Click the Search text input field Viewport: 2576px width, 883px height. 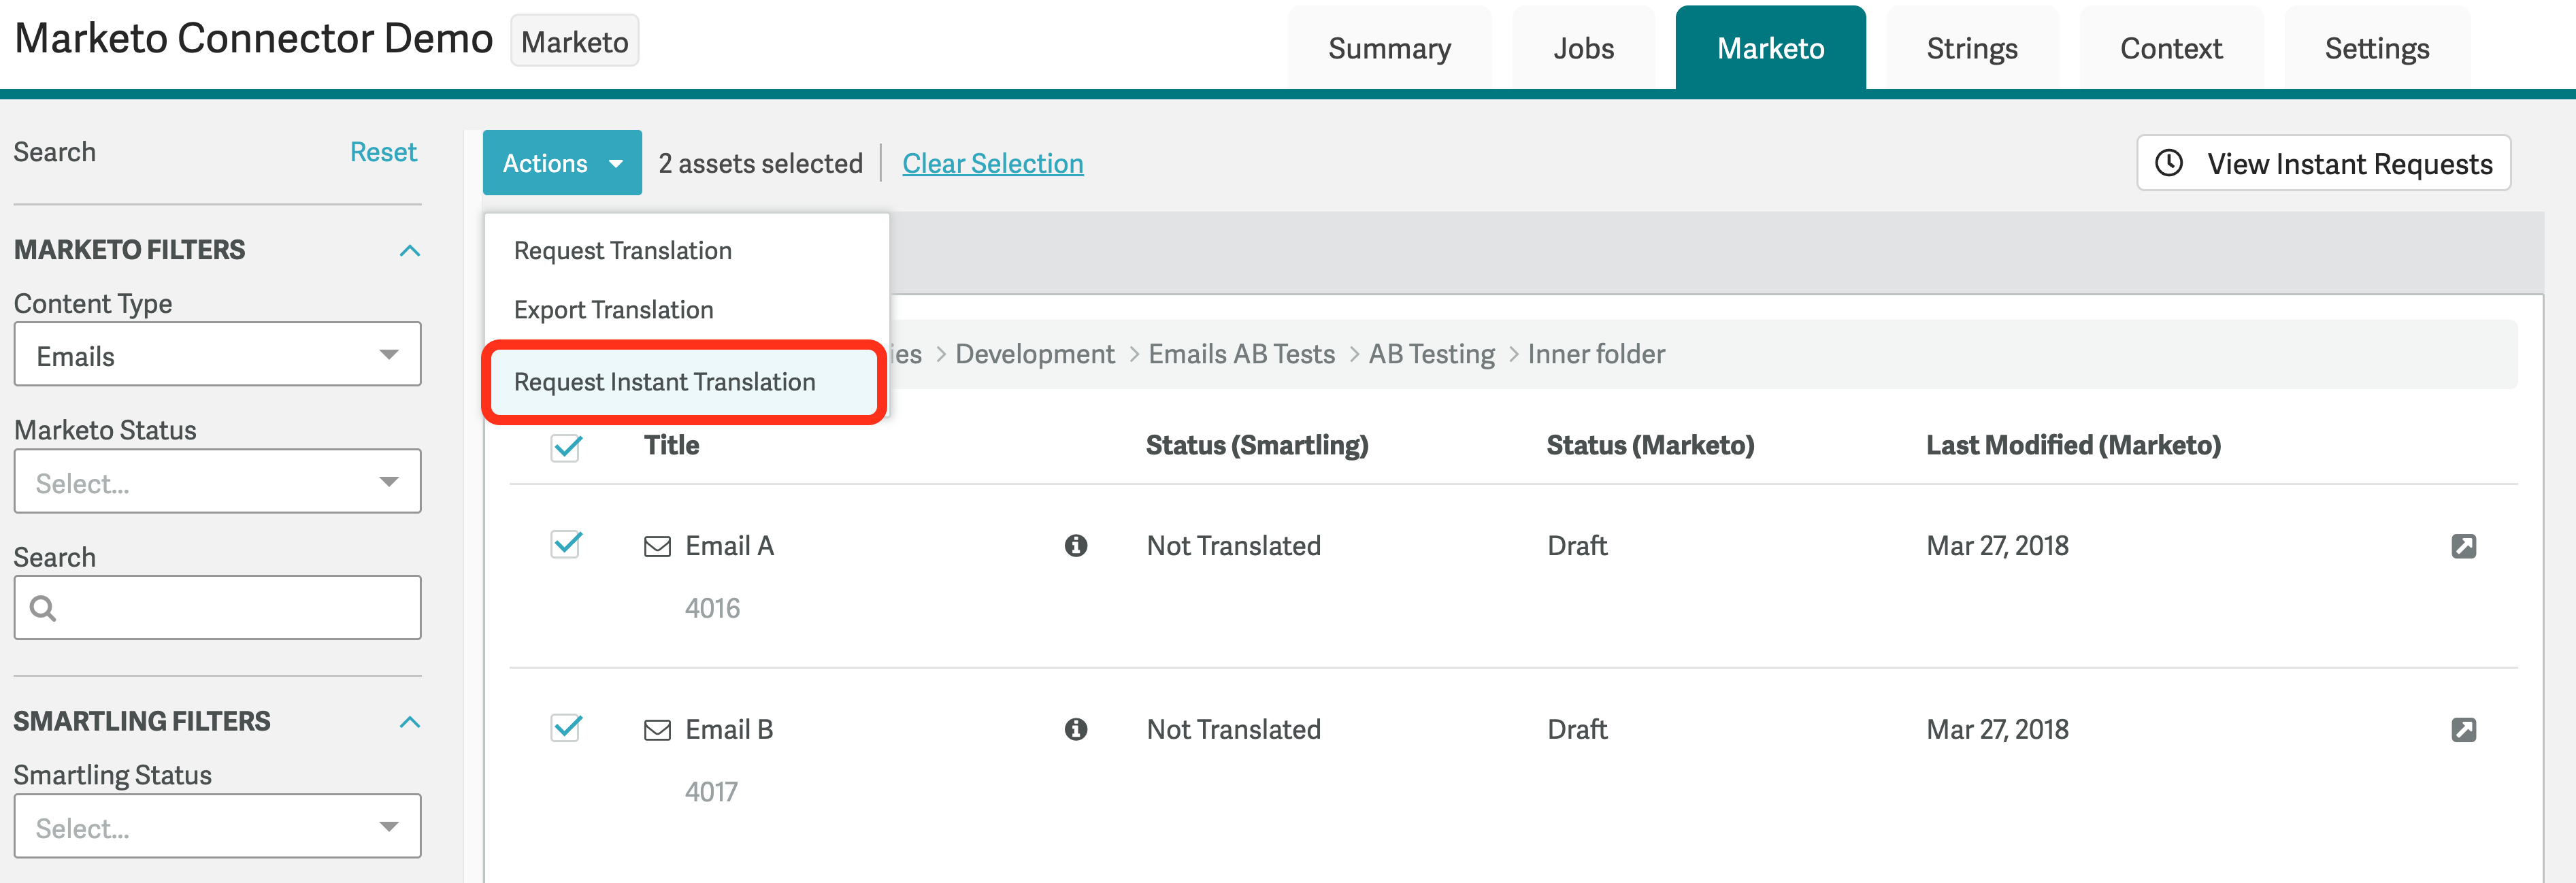coord(217,607)
